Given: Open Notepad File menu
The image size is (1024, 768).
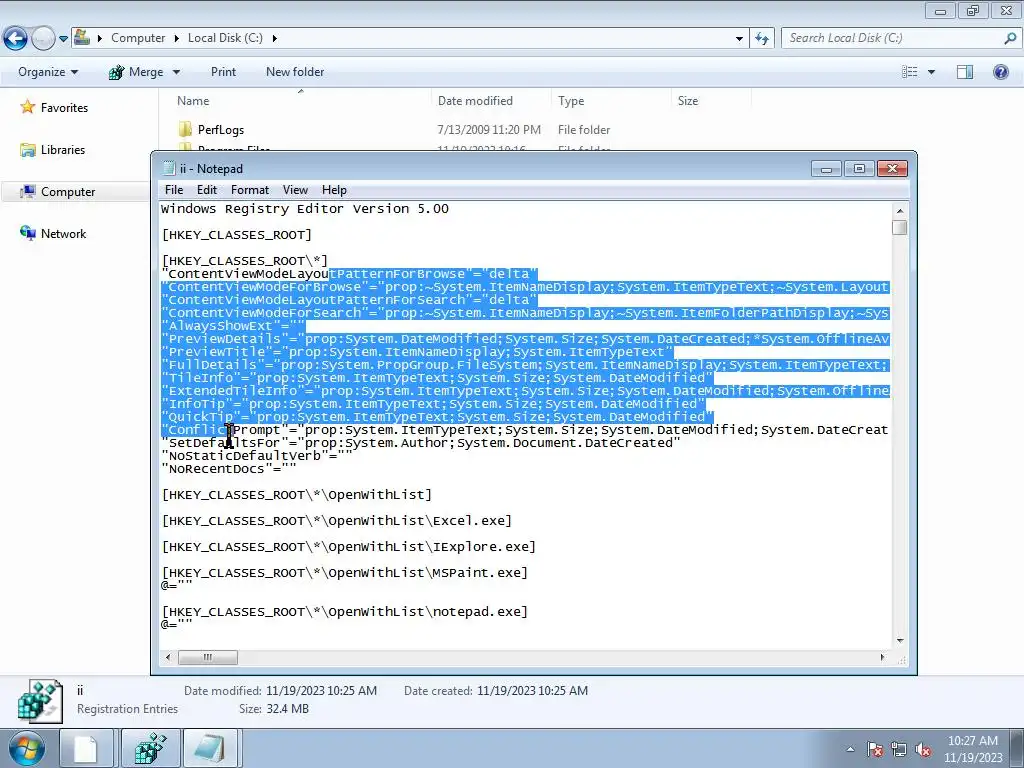Looking at the screenshot, I should tap(174, 190).
